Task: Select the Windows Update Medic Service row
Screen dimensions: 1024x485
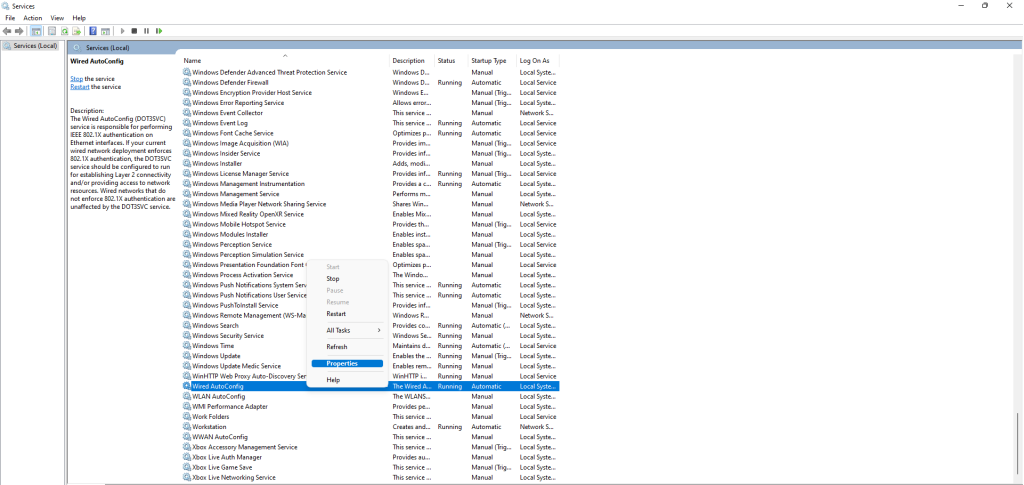Action: pyautogui.click(x=370, y=366)
